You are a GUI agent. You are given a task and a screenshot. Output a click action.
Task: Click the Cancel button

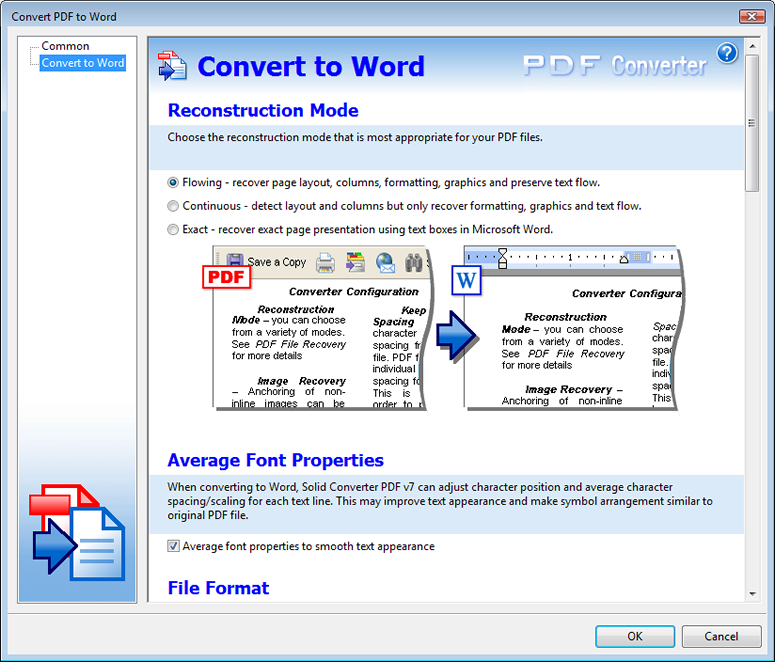click(721, 636)
